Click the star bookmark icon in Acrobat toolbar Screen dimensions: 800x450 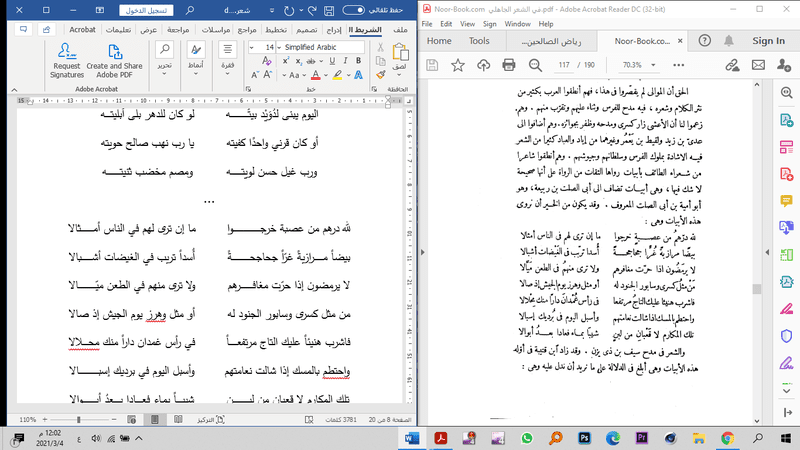tap(458, 65)
